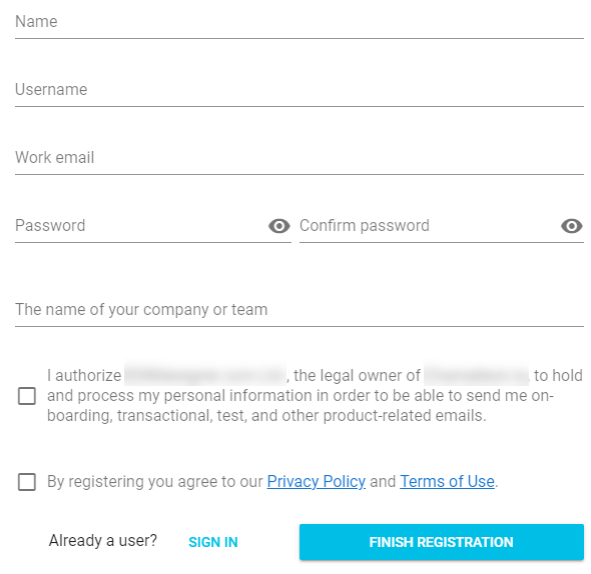591x574 pixels.
Task: Show the Password field's hidden characters
Action: 279,226
